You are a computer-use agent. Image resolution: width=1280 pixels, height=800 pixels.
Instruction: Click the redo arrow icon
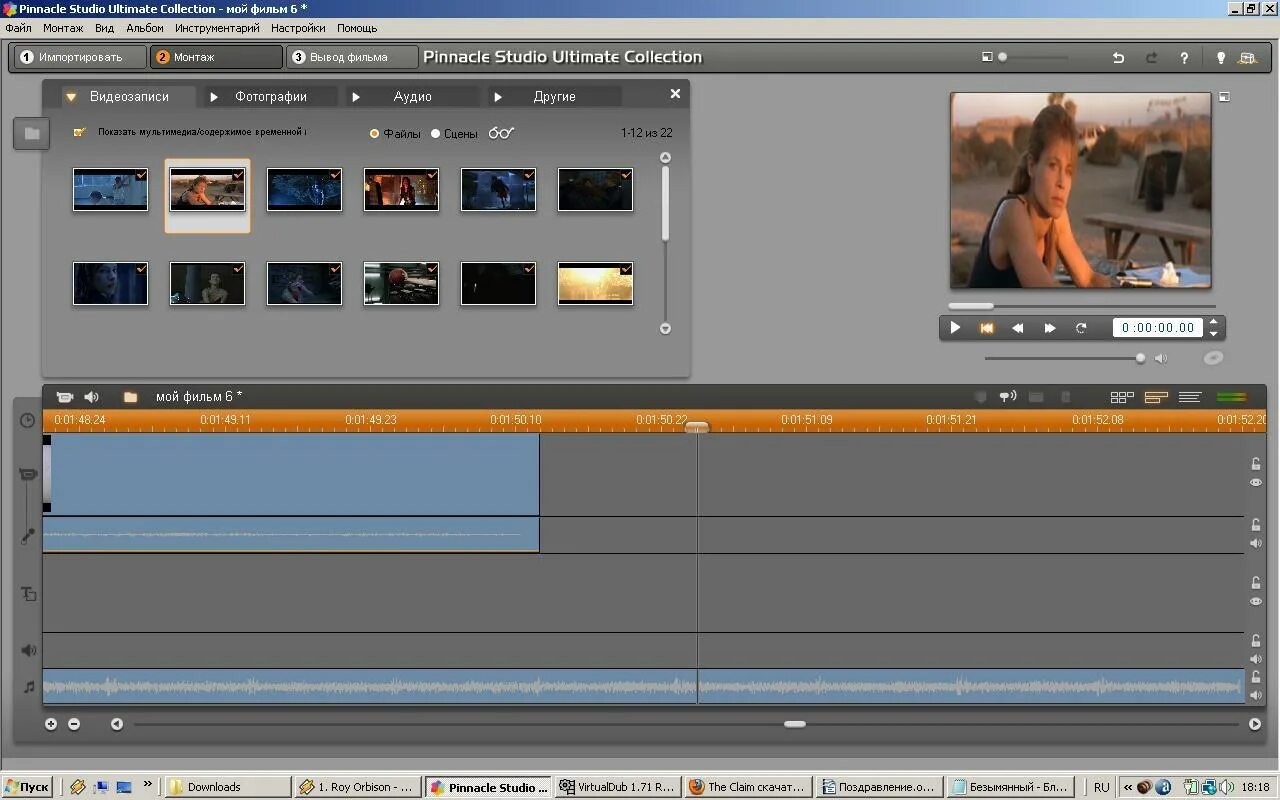point(1151,58)
